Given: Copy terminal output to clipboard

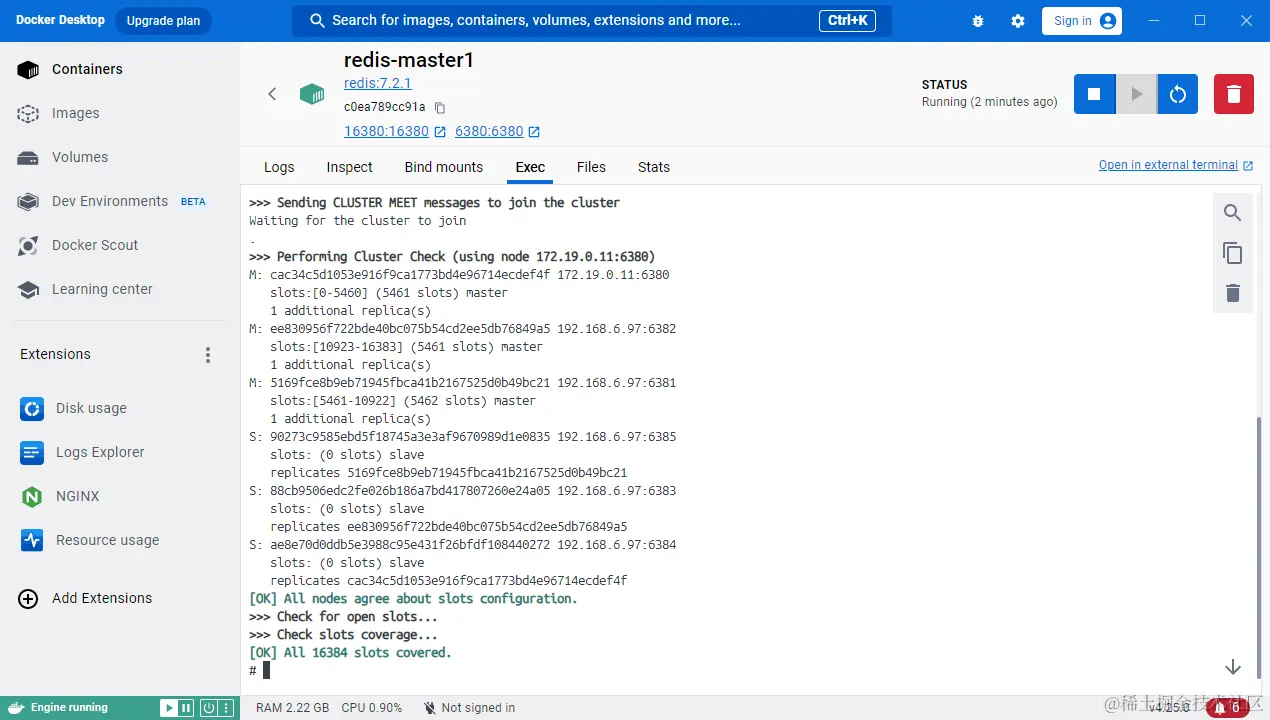Looking at the screenshot, I should click(x=1233, y=253).
